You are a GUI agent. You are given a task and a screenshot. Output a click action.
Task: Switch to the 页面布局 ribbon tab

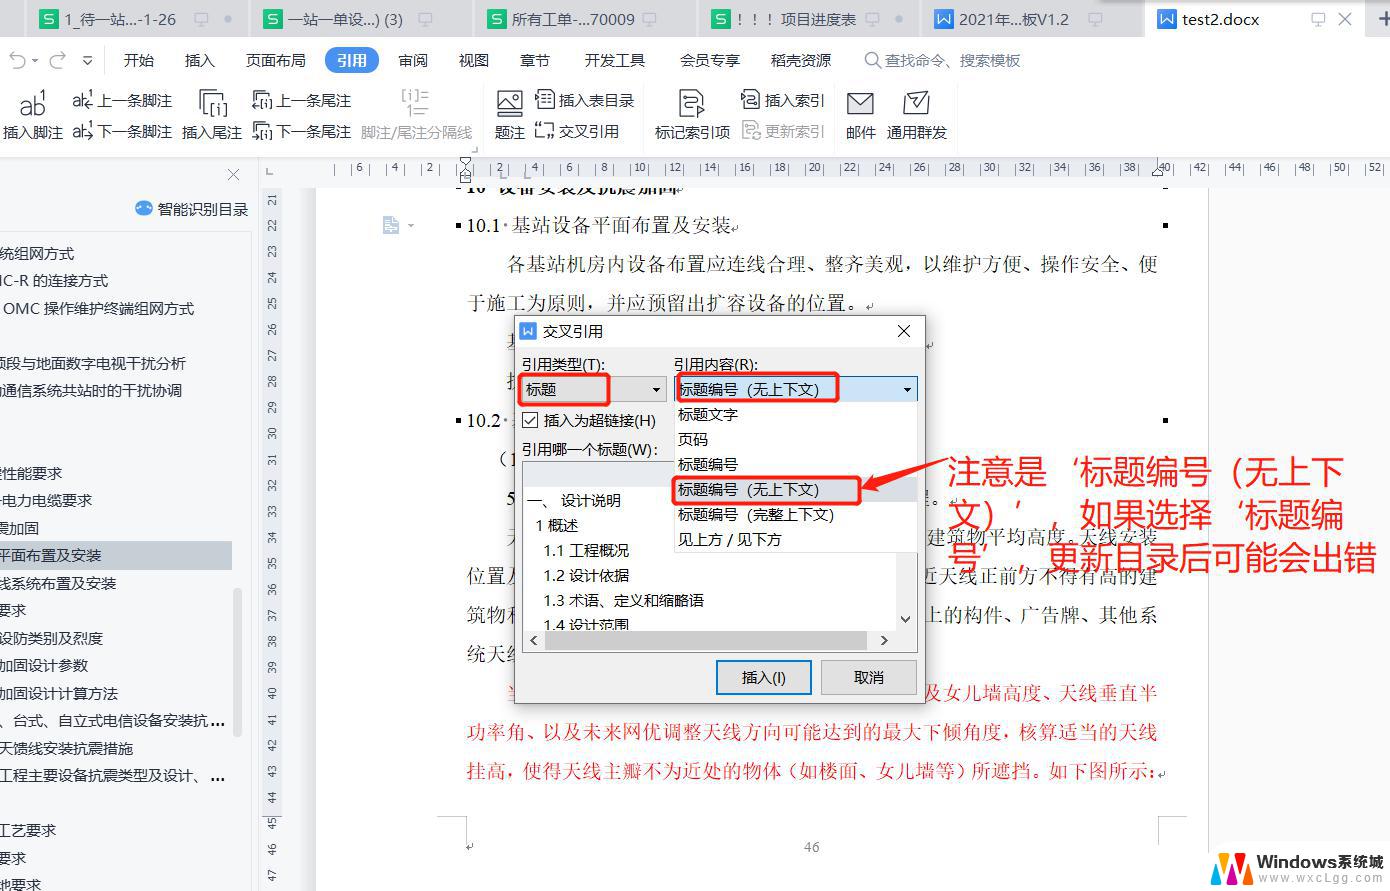276,60
